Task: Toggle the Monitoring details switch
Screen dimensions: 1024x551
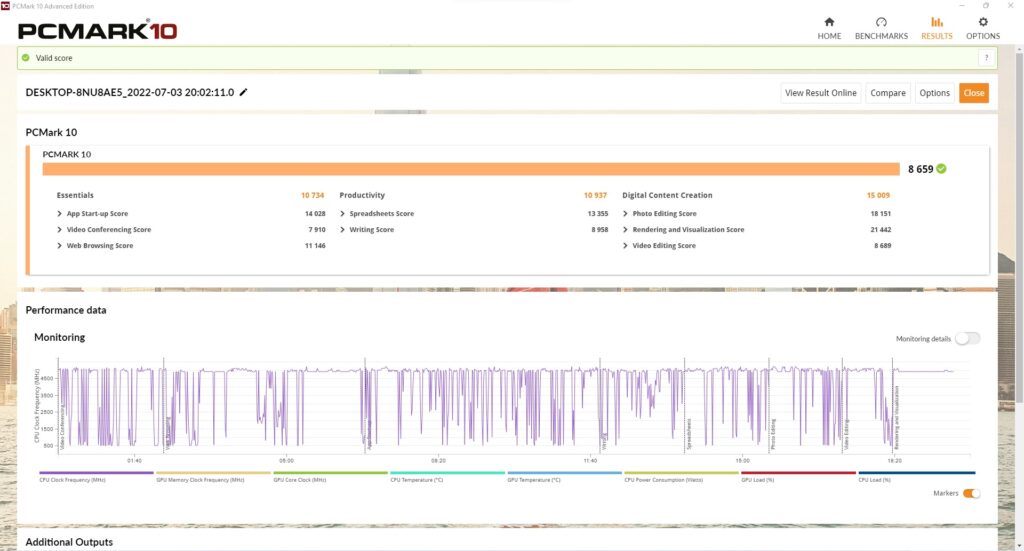Action: pos(967,339)
